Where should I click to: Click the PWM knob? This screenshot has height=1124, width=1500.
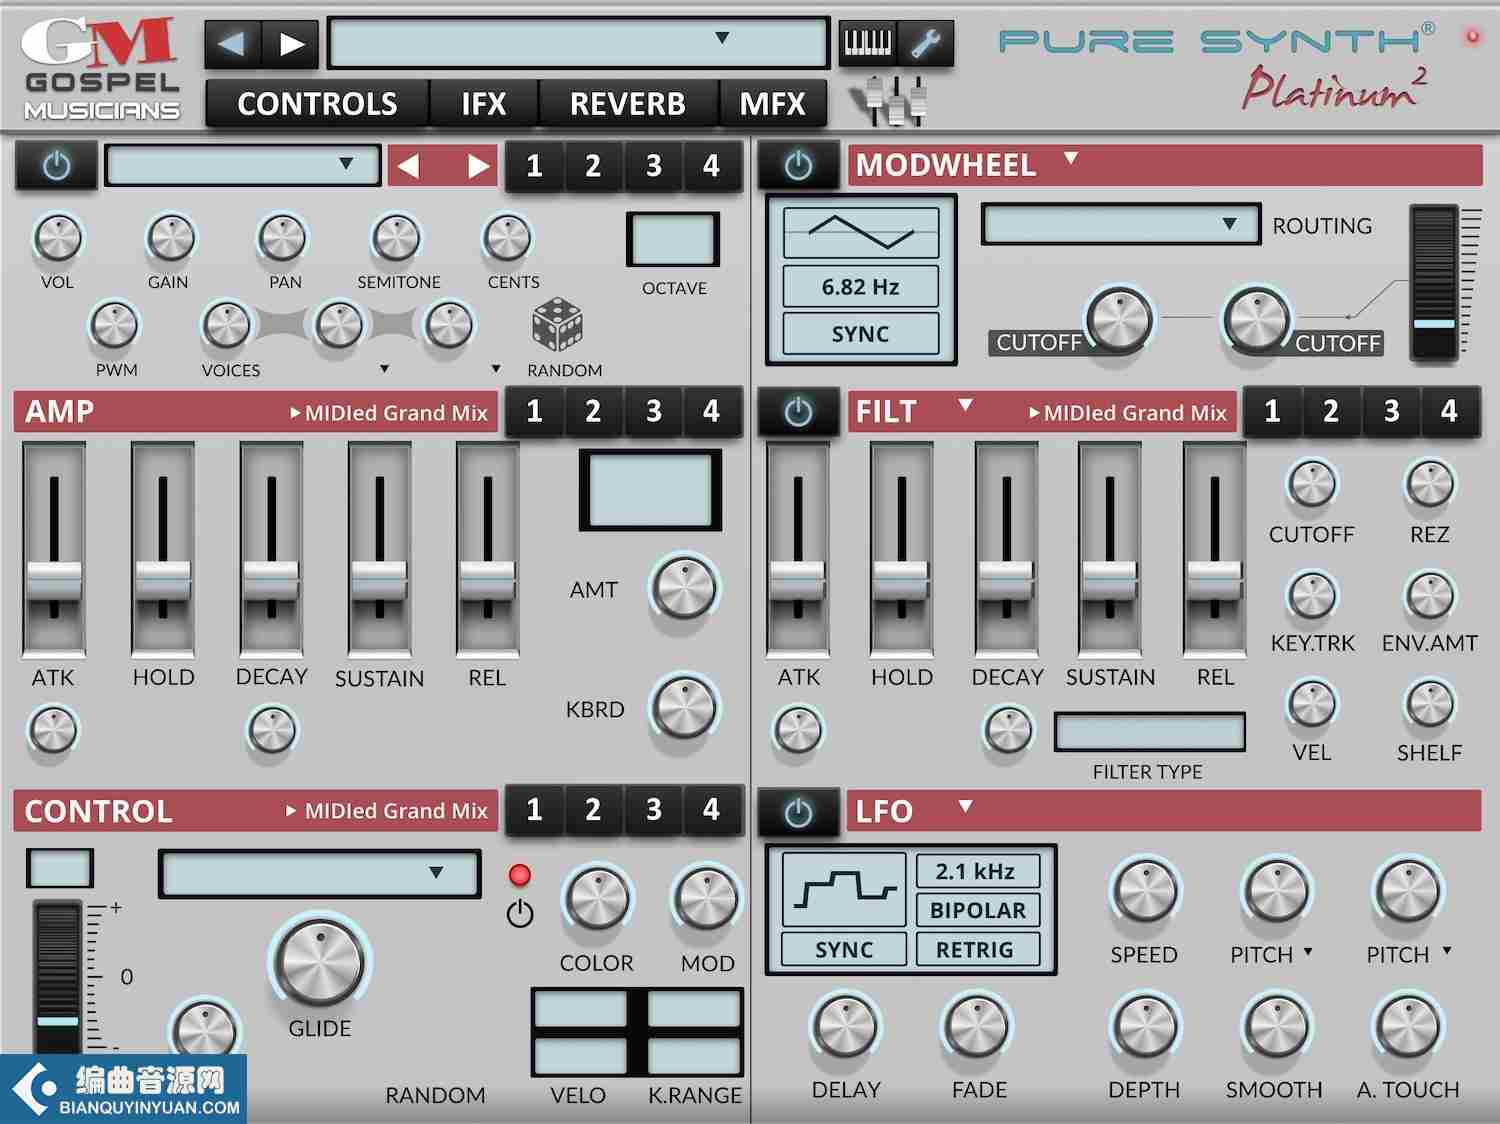click(115, 325)
